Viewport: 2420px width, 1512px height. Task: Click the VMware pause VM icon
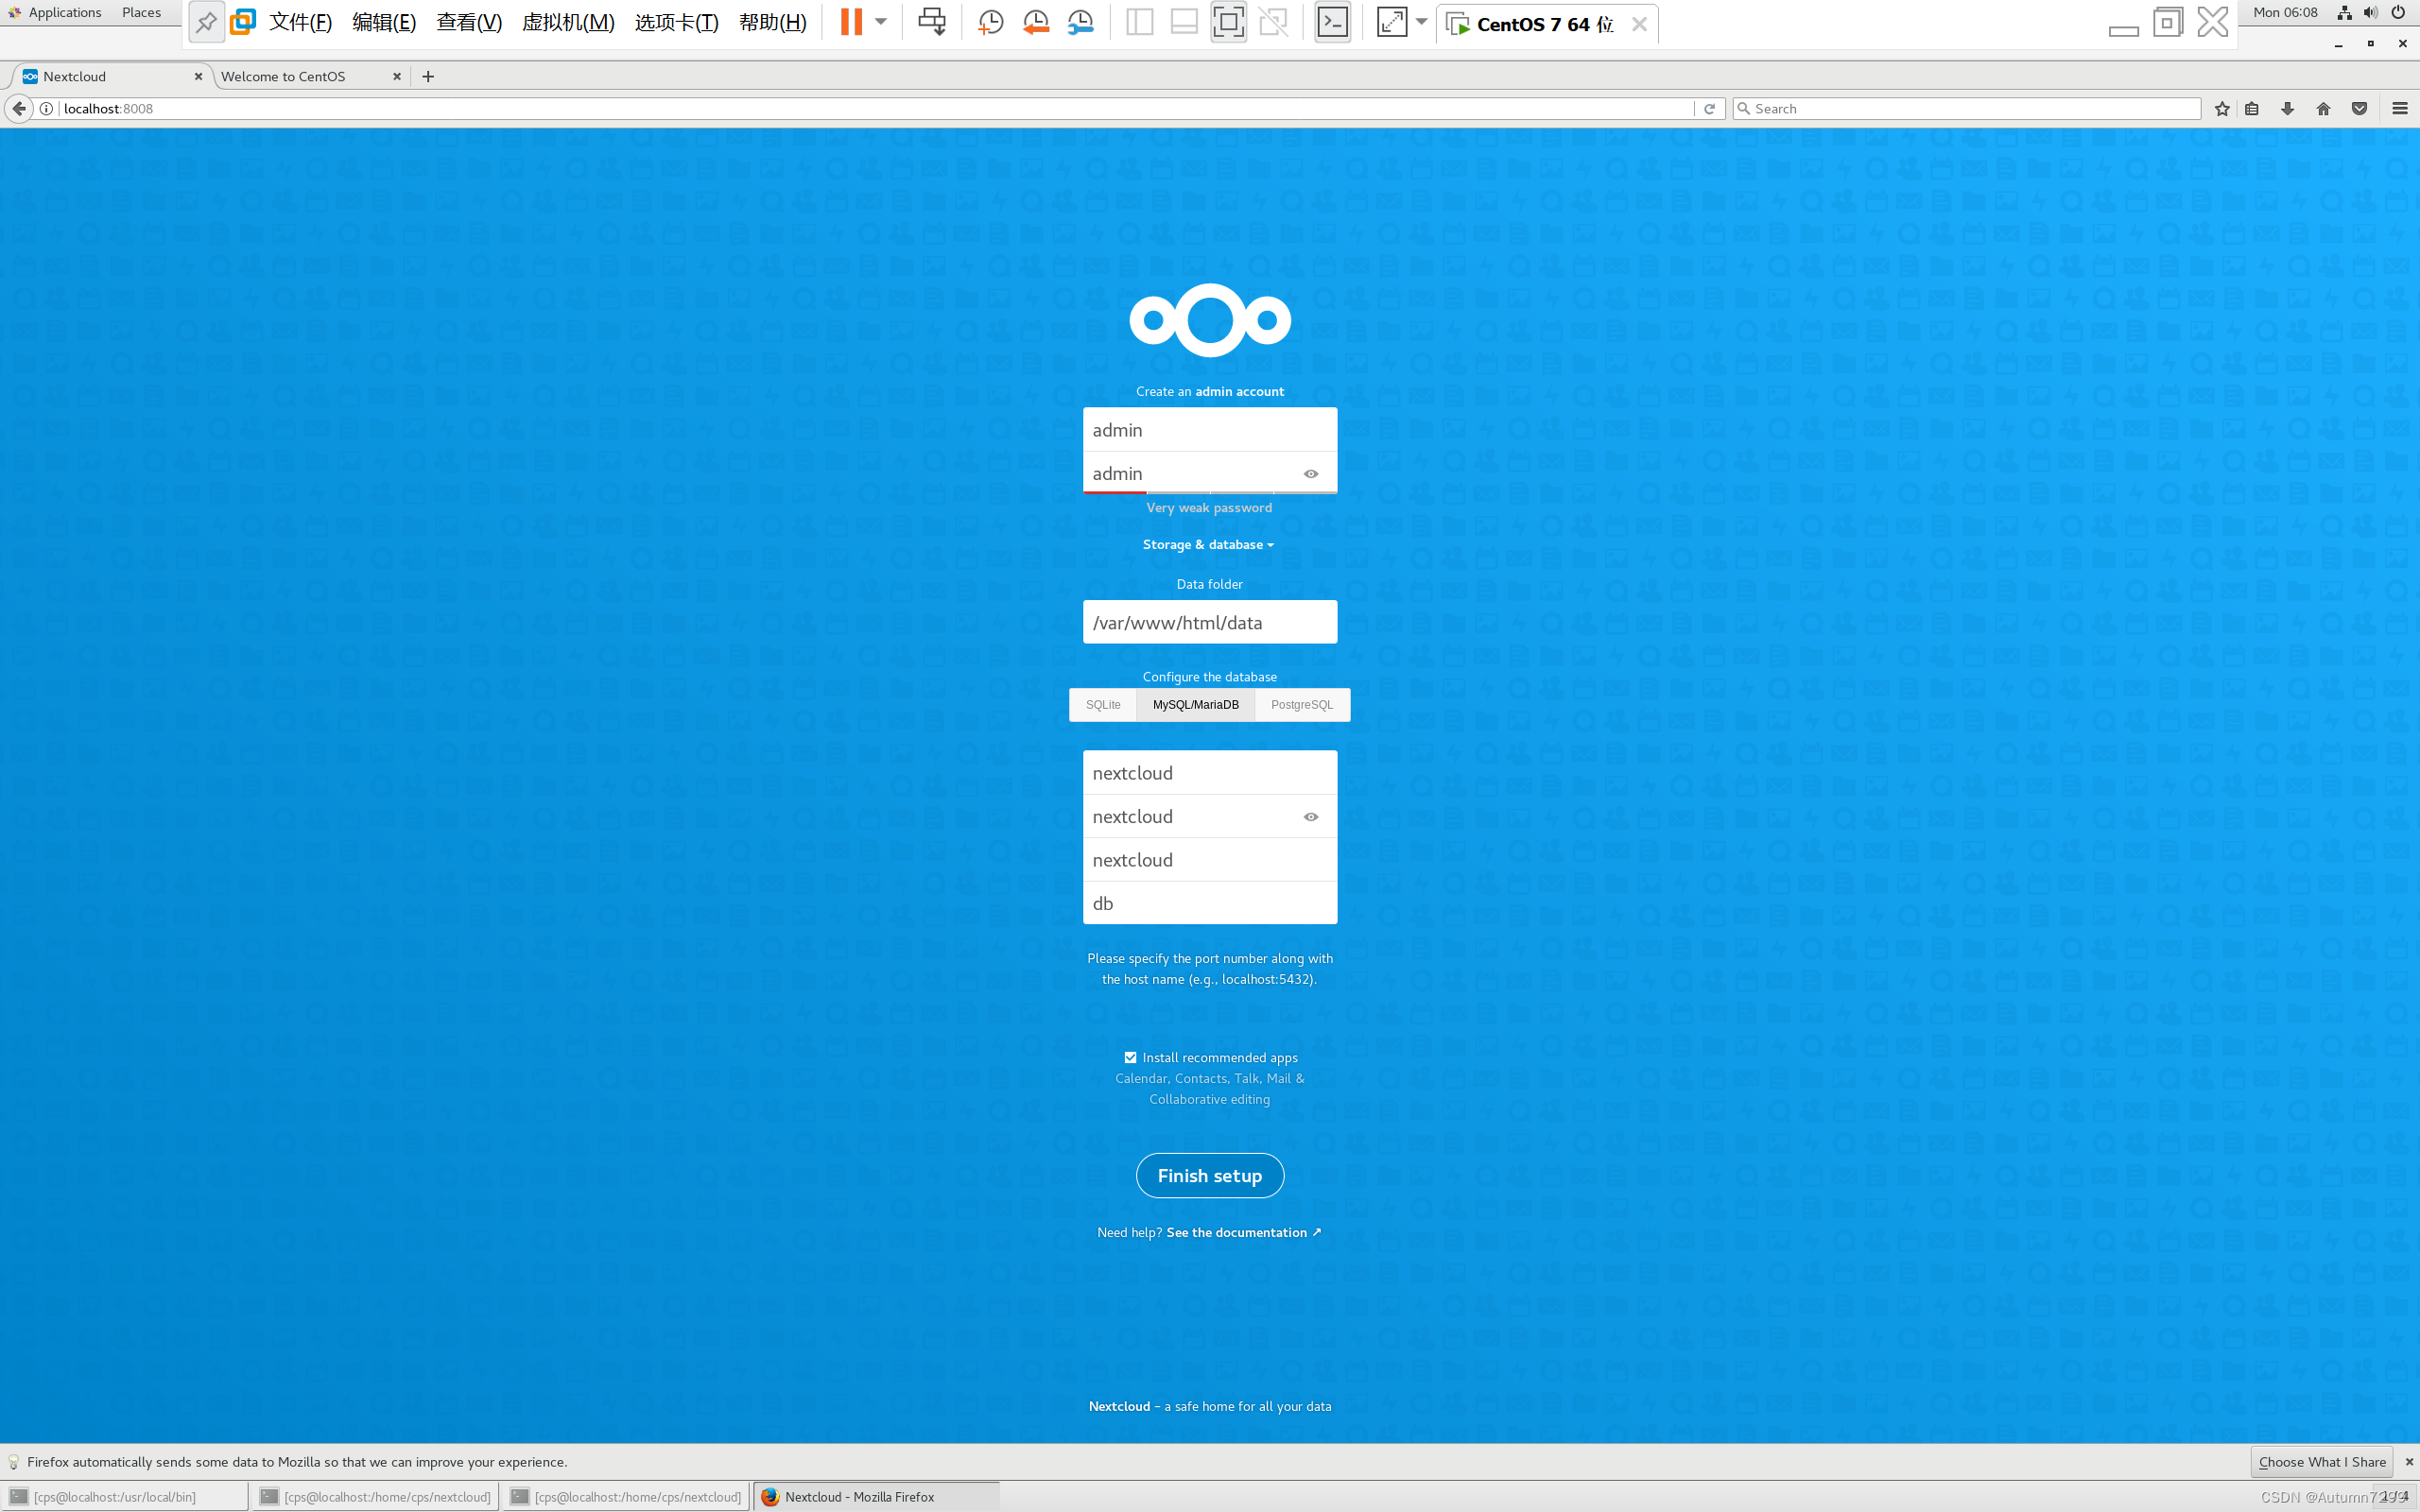pos(850,22)
